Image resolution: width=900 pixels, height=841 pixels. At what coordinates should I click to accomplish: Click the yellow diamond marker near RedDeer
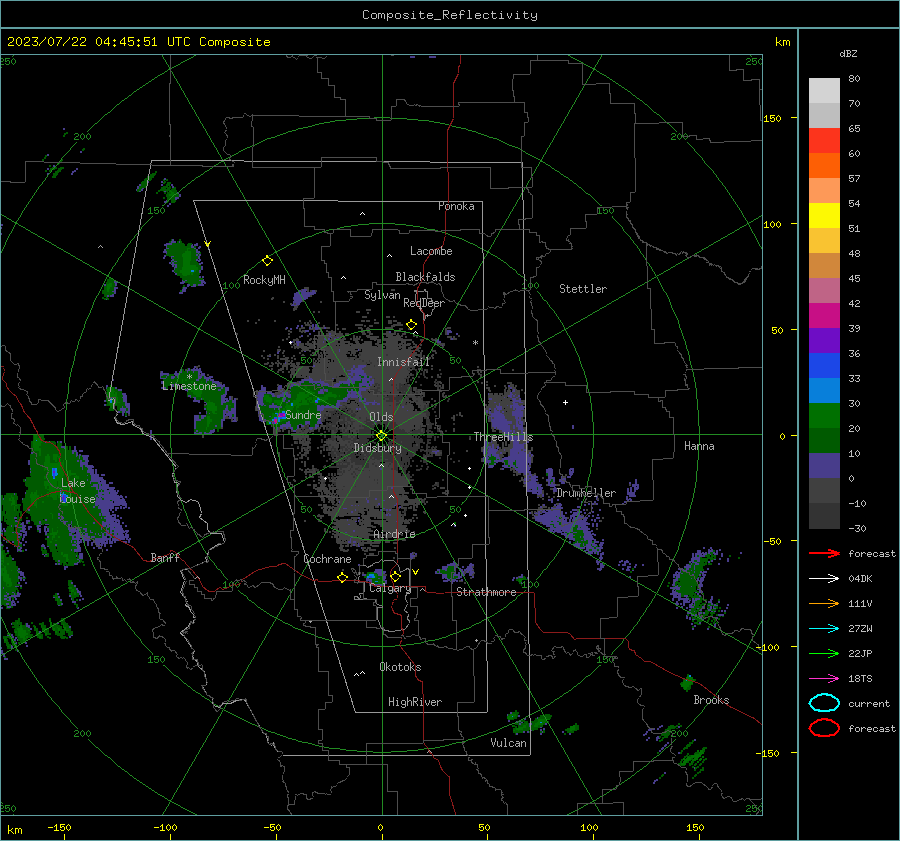click(411, 325)
